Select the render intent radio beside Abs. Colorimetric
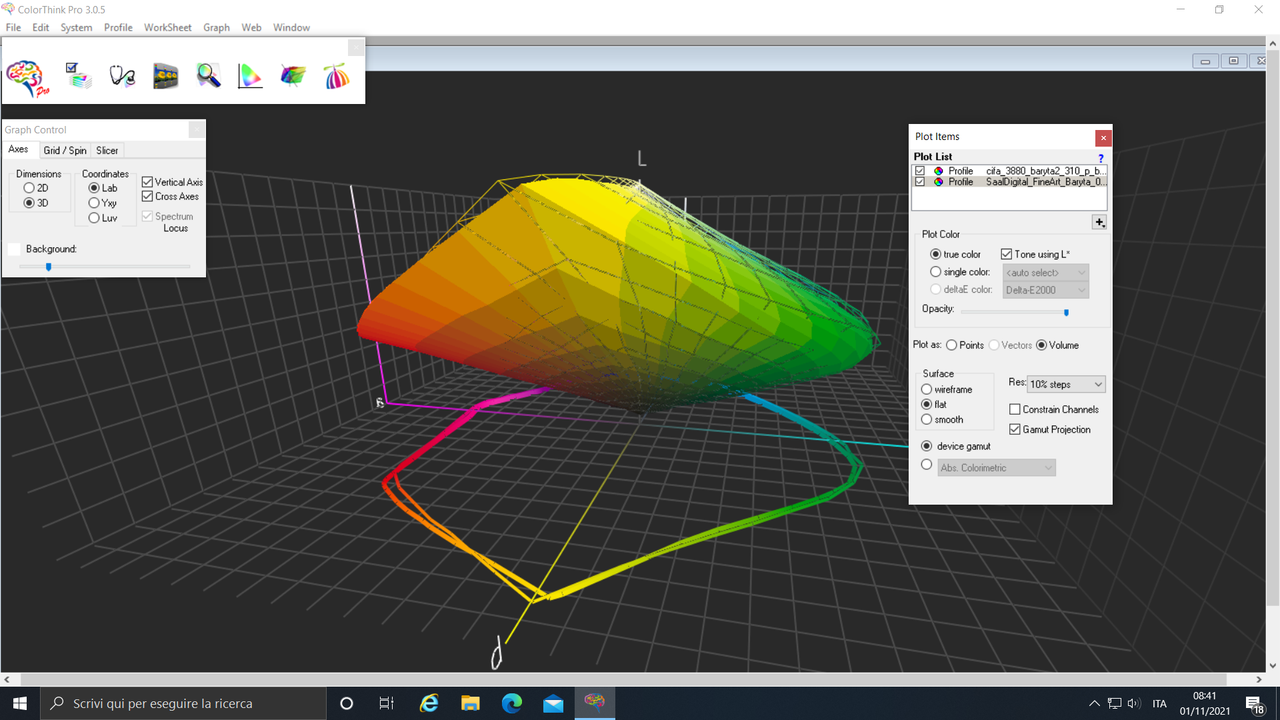The width and height of the screenshot is (1280, 720). (x=927, y=465)
